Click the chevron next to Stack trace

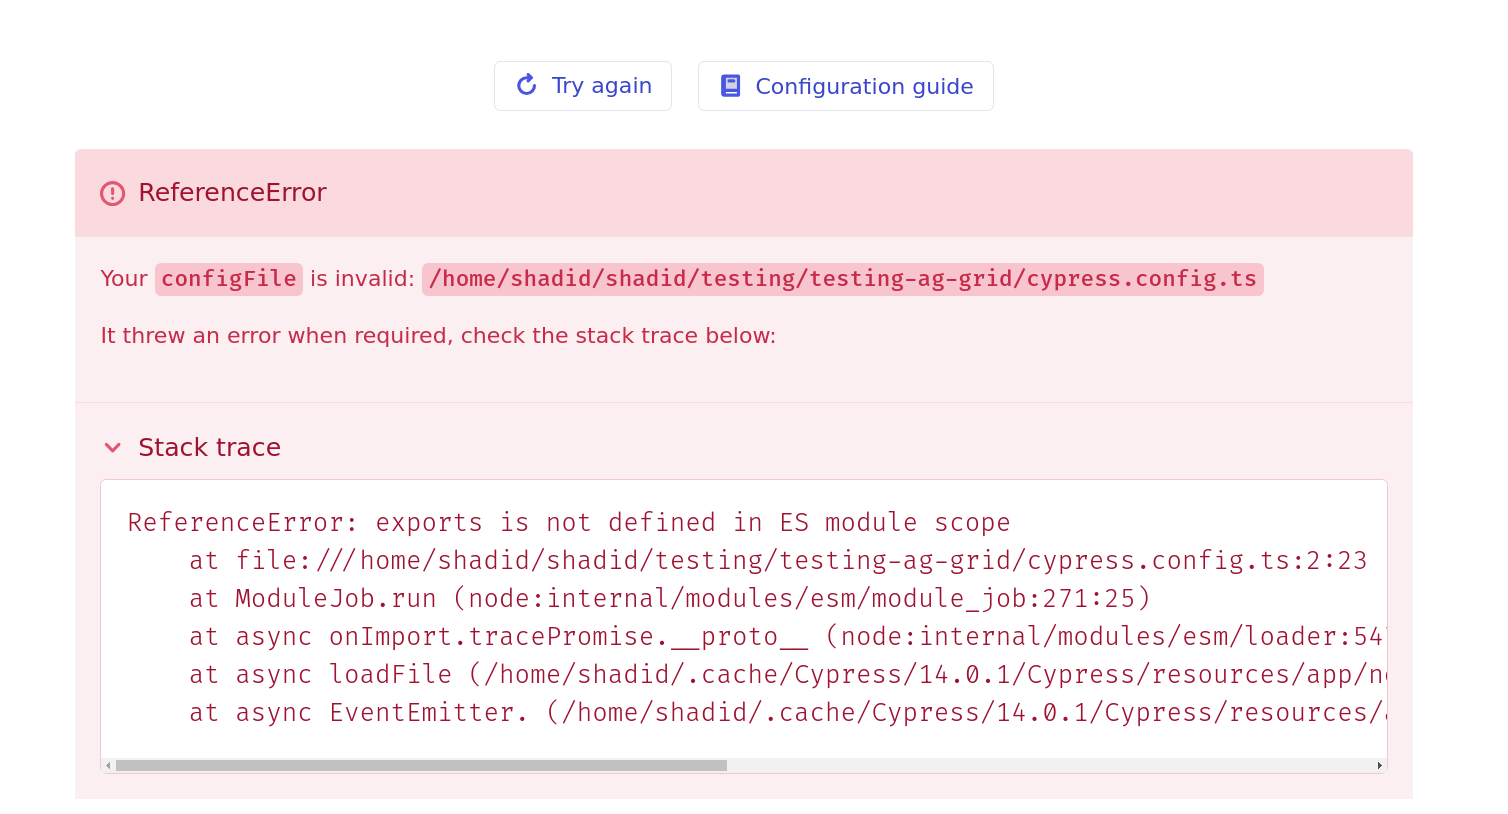pyautogui.click(x=112, y=448)
